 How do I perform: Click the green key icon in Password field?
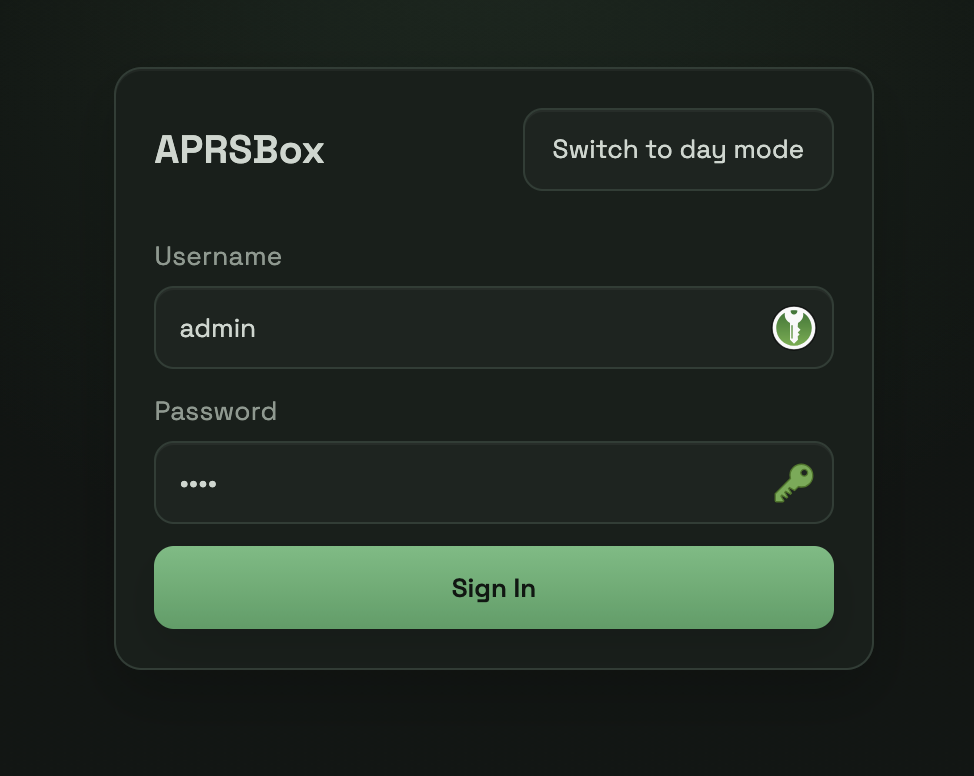coord(793,483)
